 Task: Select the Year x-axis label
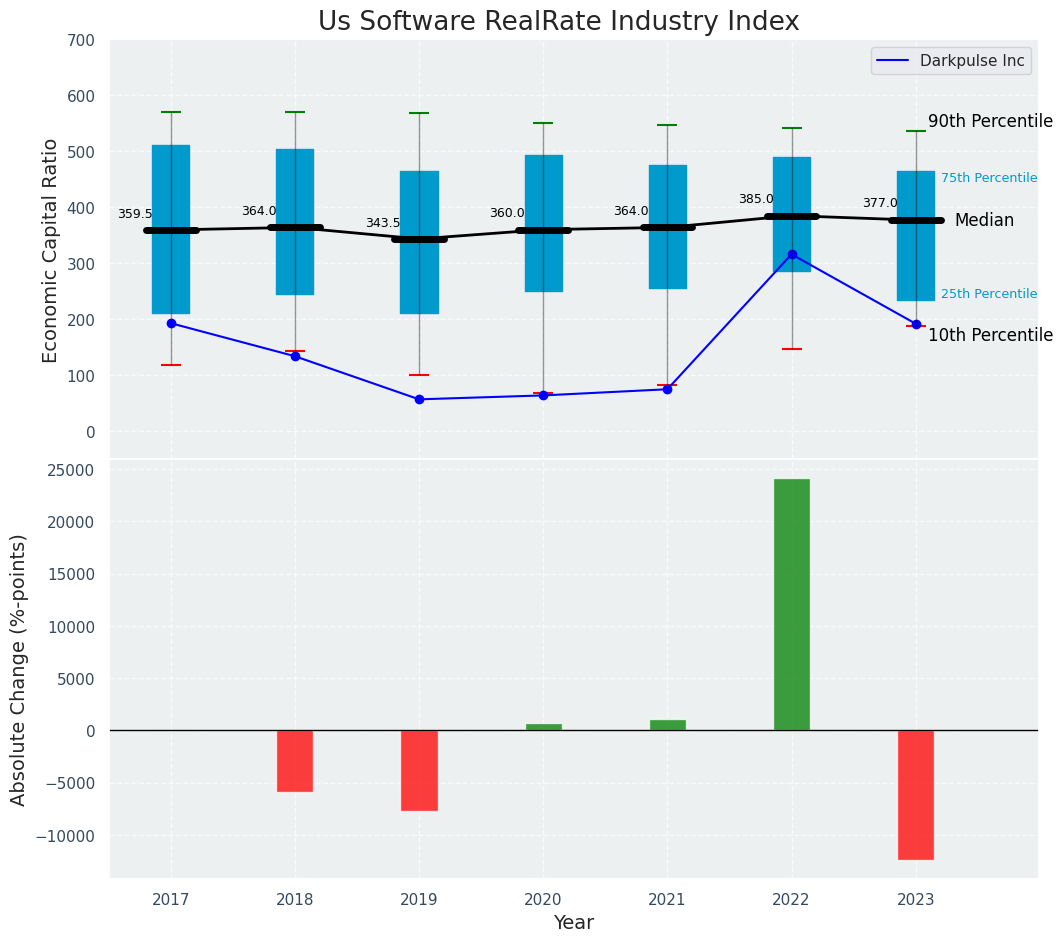[573, 922]
